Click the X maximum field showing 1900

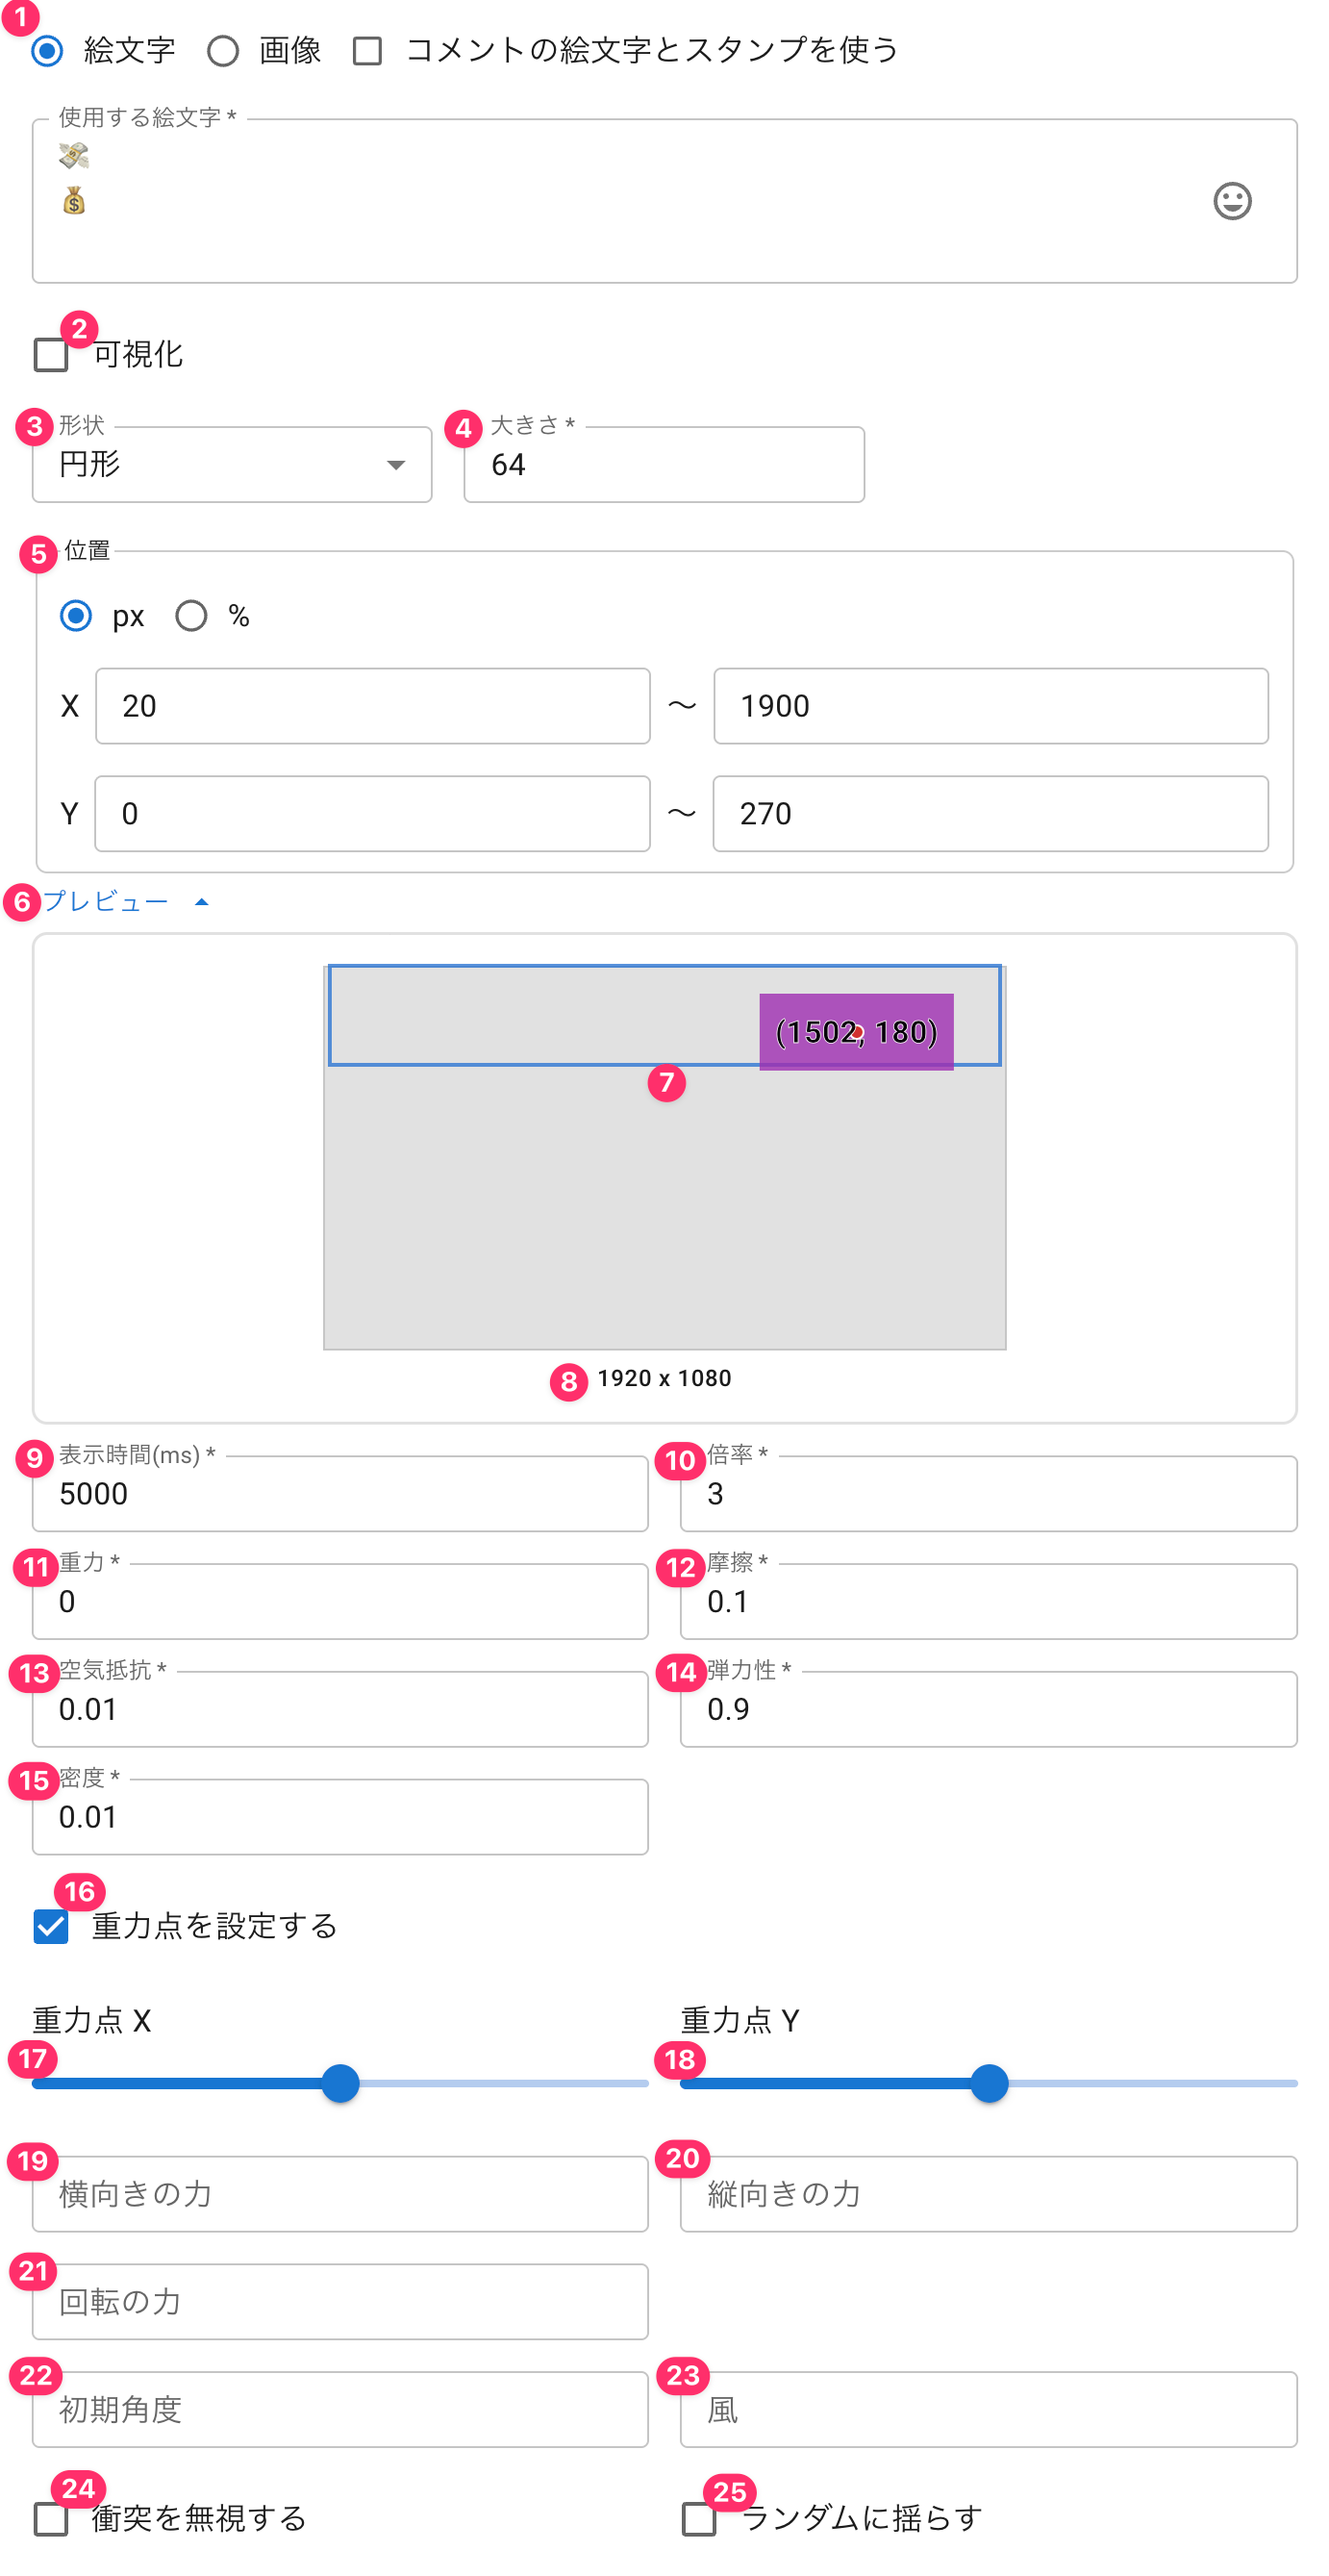pos(990,706)
